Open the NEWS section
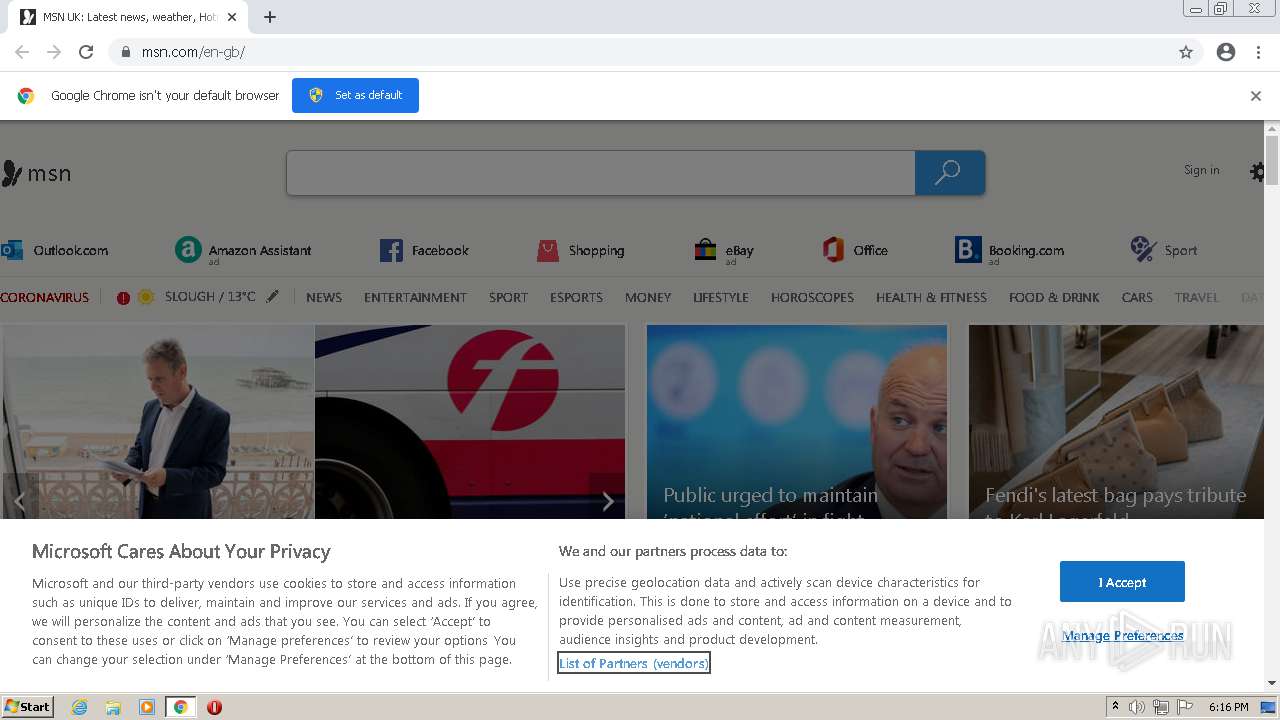1280x720 pixels. pos(324,297)
